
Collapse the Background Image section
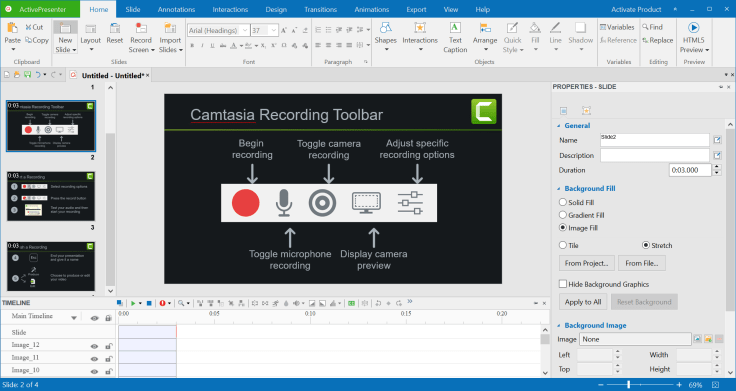click(x=559, y=325)
